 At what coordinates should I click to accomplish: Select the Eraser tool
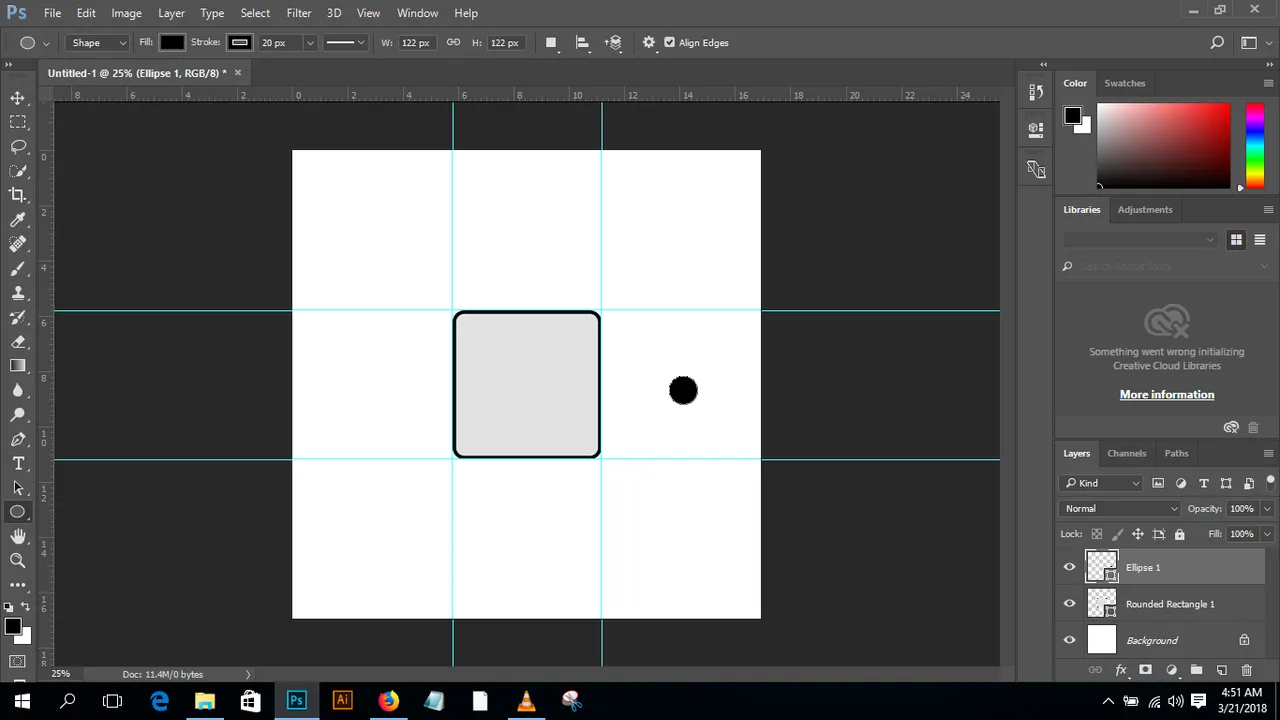[18, 342]
